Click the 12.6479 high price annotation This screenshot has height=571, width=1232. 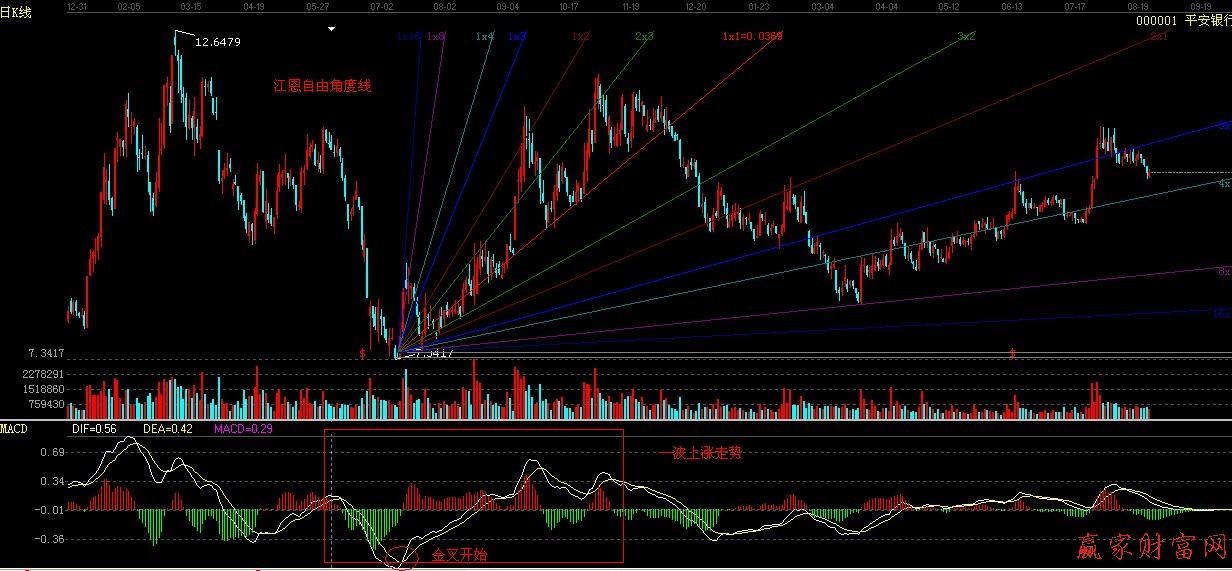(x=217, y=43)
